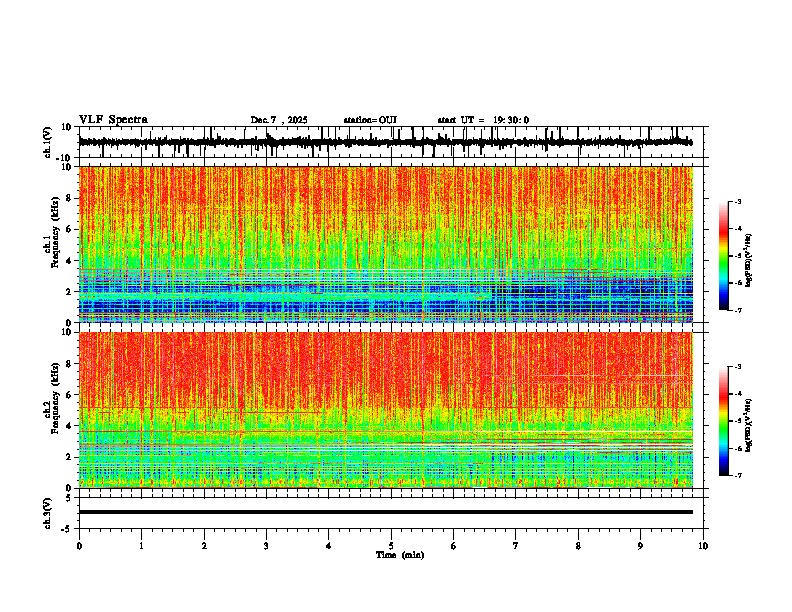Click the "ch.1(V)" y-axis label
The height and width of the screenshot is (612, 792).
click(48, 142)
